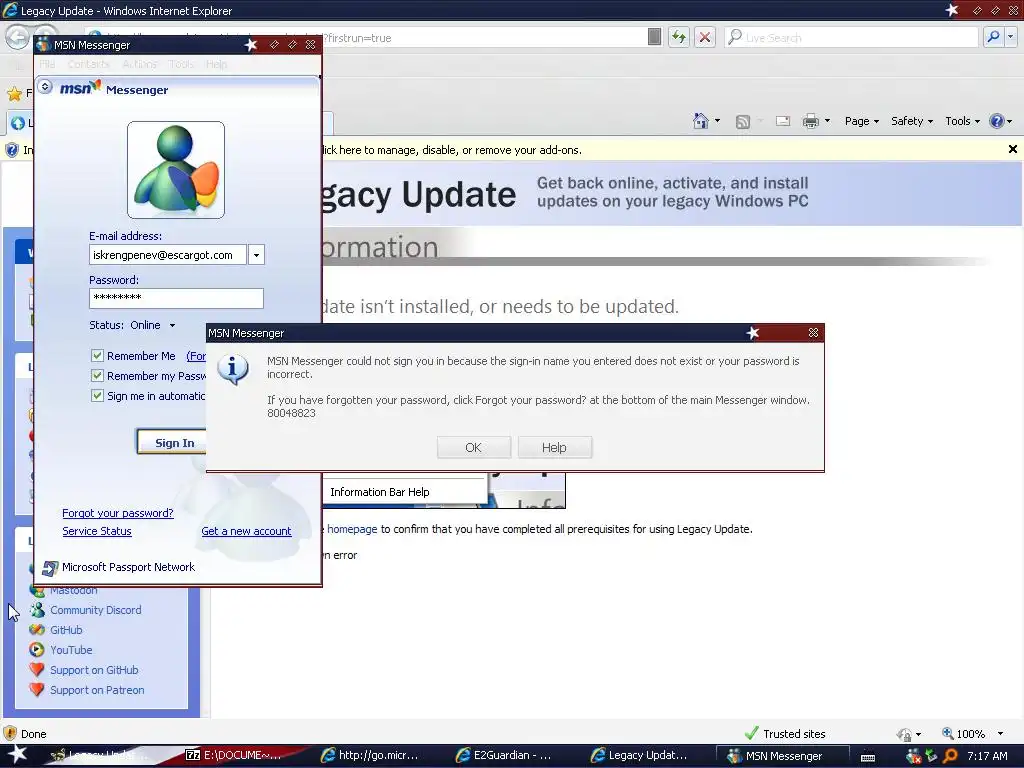1024x768 pixels.
Task: Open the e-mail address dropdown arrow
Action: click(257, 255)
